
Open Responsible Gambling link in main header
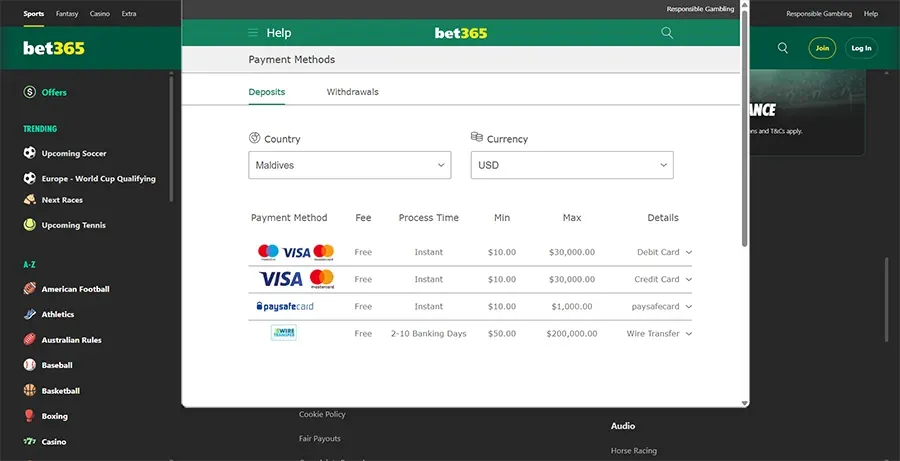[x=819, y=14]
